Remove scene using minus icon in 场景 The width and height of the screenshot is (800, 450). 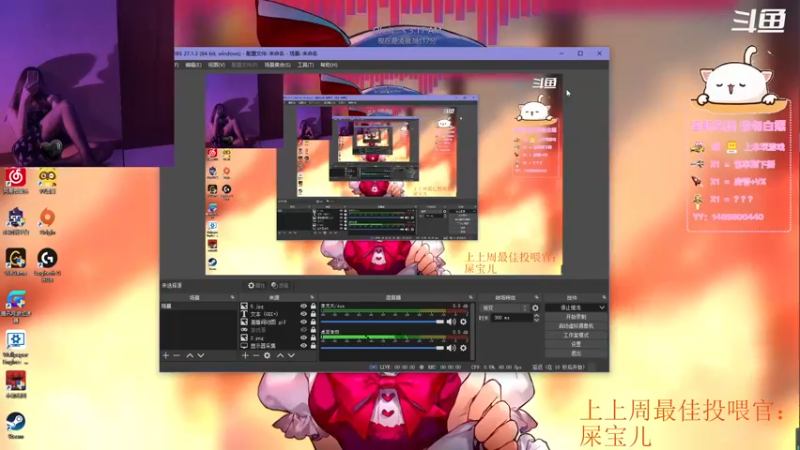tap(177, 355)
